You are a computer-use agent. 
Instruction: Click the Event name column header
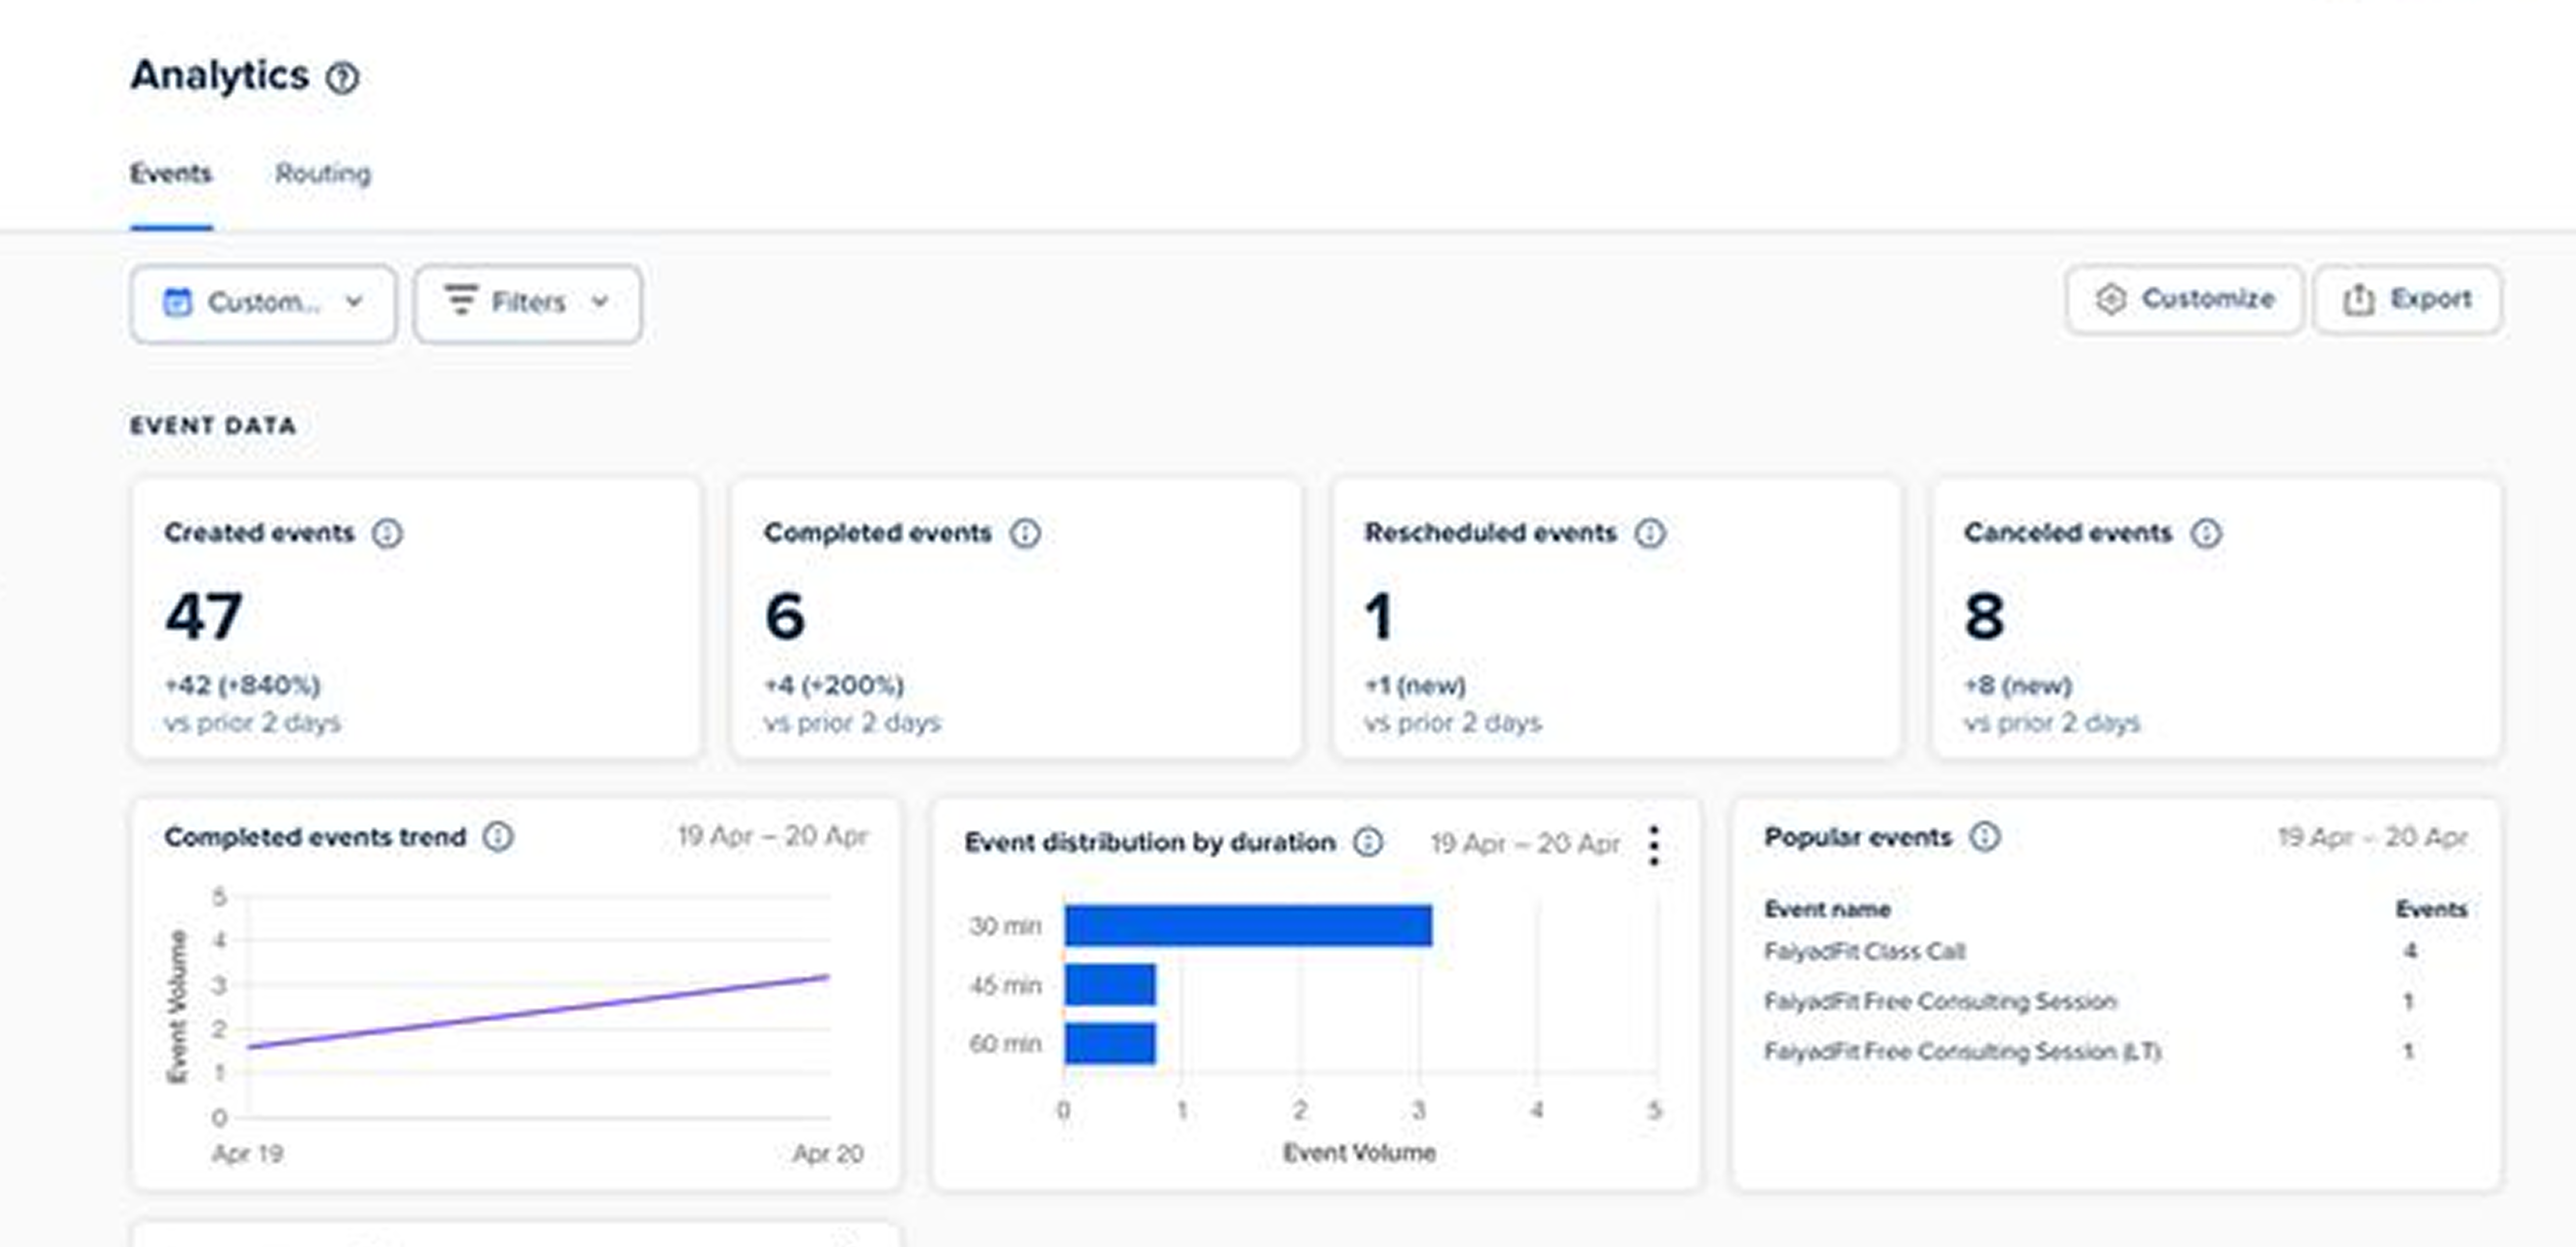[x=1827, y=909]
